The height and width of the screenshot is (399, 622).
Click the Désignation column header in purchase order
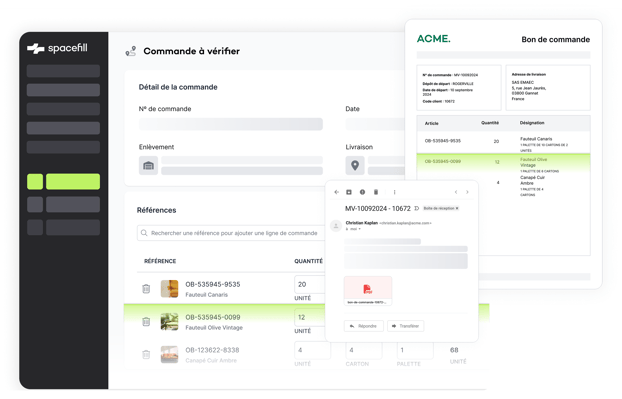point(532,123)
